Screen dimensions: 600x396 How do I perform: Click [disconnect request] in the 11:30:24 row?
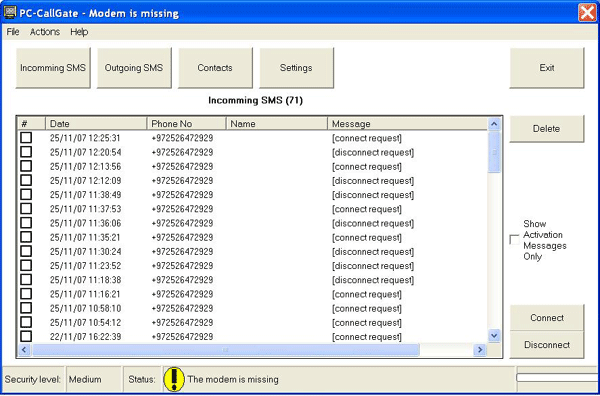[x=373, y=252]
